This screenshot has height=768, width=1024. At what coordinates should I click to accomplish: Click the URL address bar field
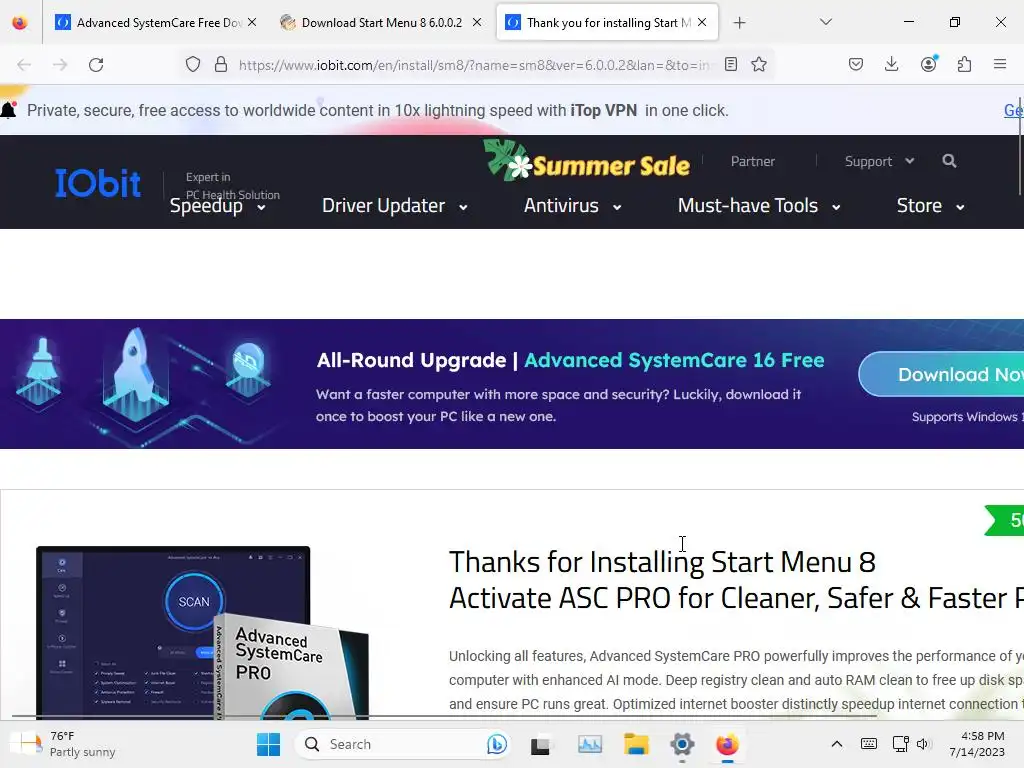click(473, 65)
